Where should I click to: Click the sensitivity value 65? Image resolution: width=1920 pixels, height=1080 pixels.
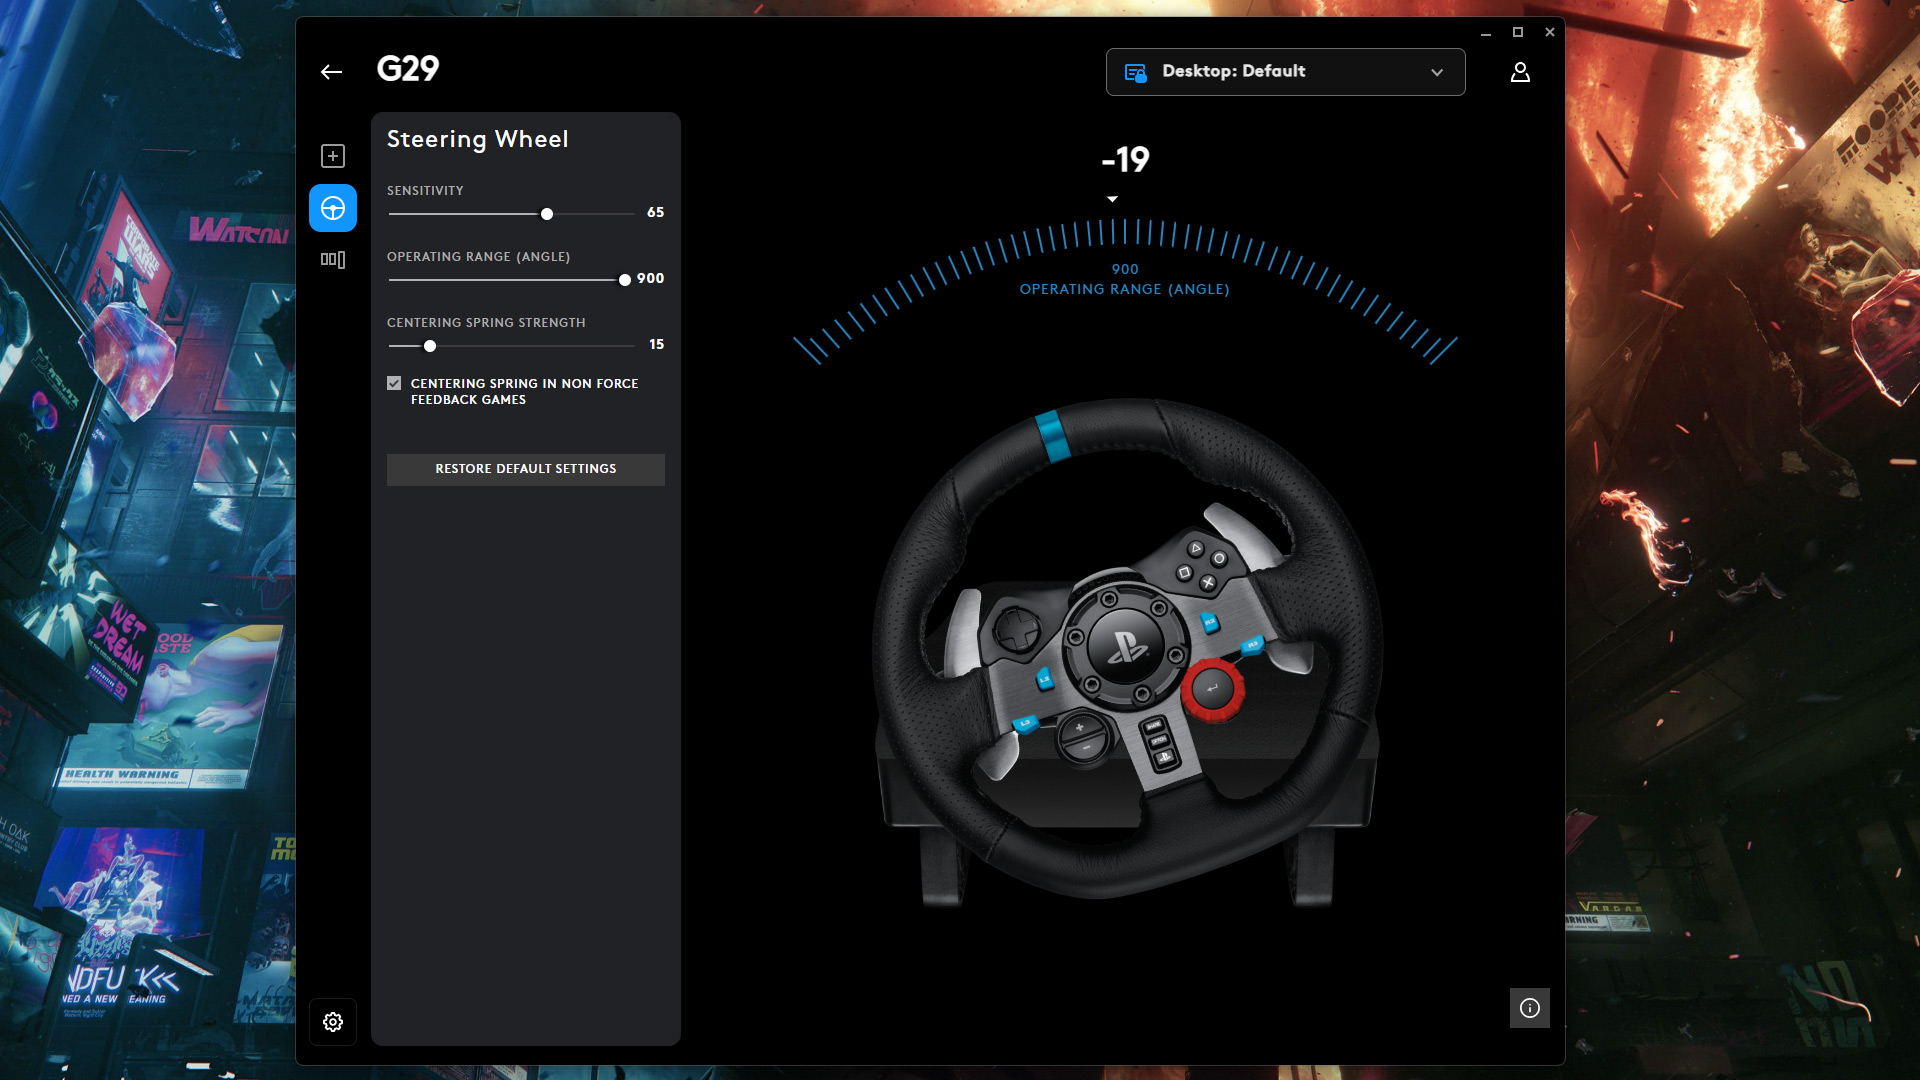(656, 212)
